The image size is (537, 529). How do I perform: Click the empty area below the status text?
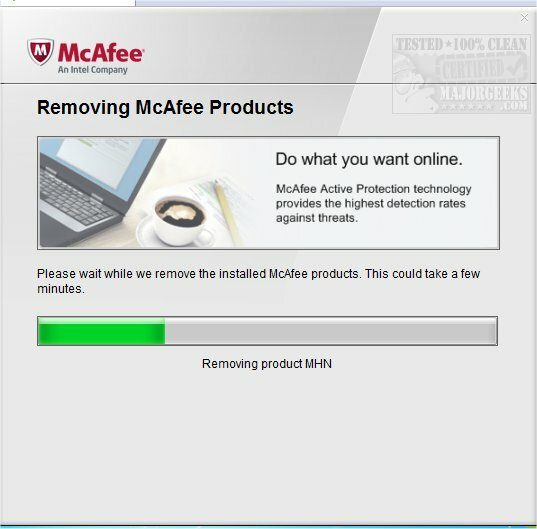tap(267, 445)
